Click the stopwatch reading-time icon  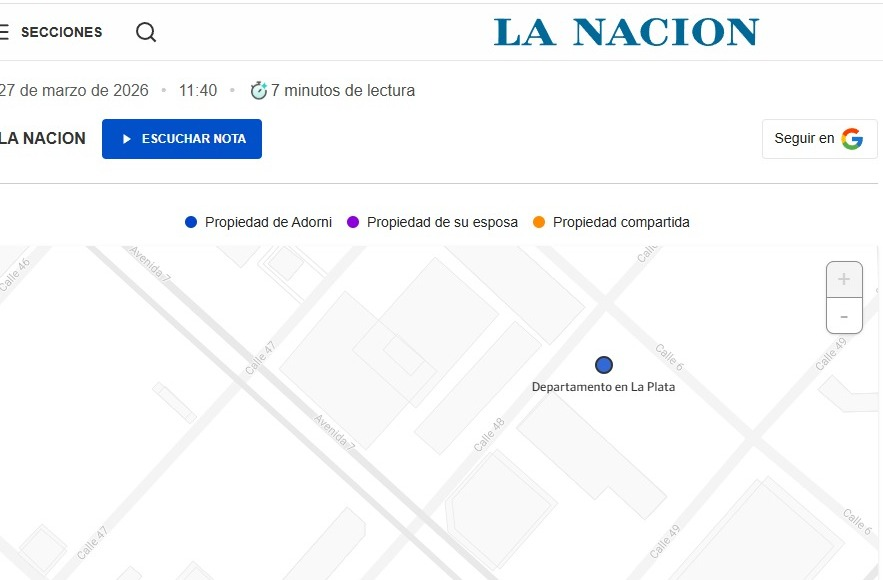[258, 91]
